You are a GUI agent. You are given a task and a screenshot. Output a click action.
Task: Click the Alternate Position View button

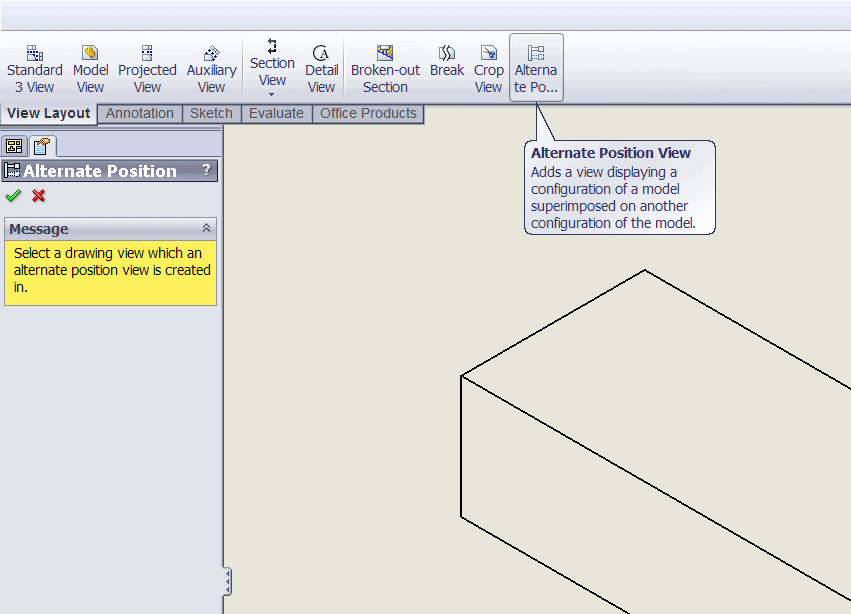point(536,68)
